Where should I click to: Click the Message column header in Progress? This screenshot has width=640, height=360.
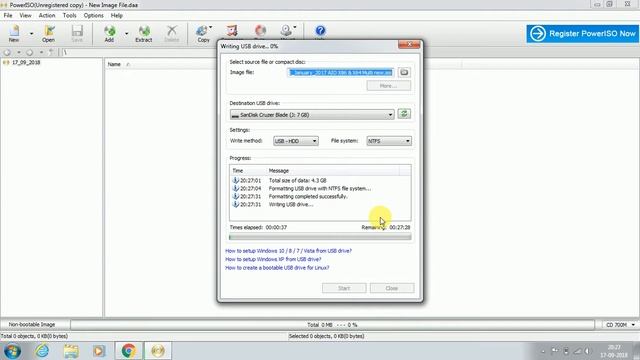tap(333, 171)
